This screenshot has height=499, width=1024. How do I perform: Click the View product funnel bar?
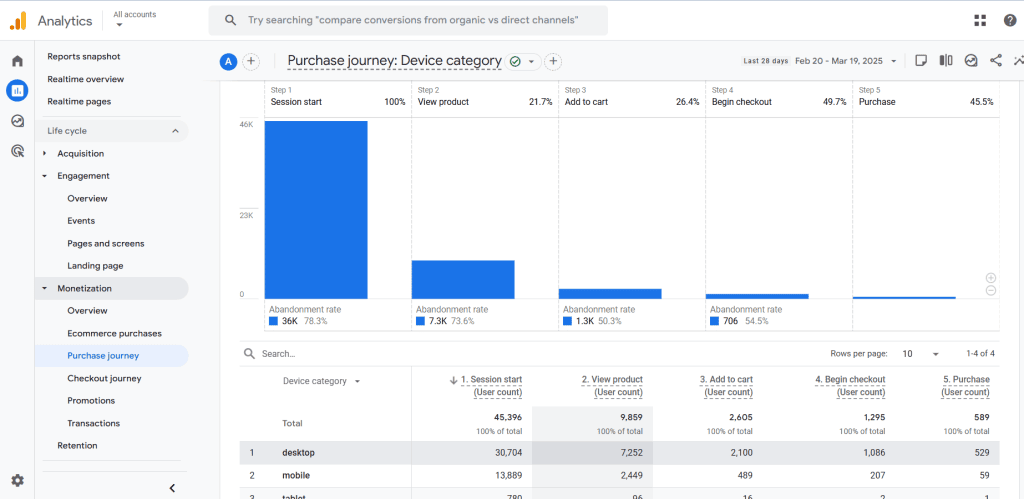(463, 280)
